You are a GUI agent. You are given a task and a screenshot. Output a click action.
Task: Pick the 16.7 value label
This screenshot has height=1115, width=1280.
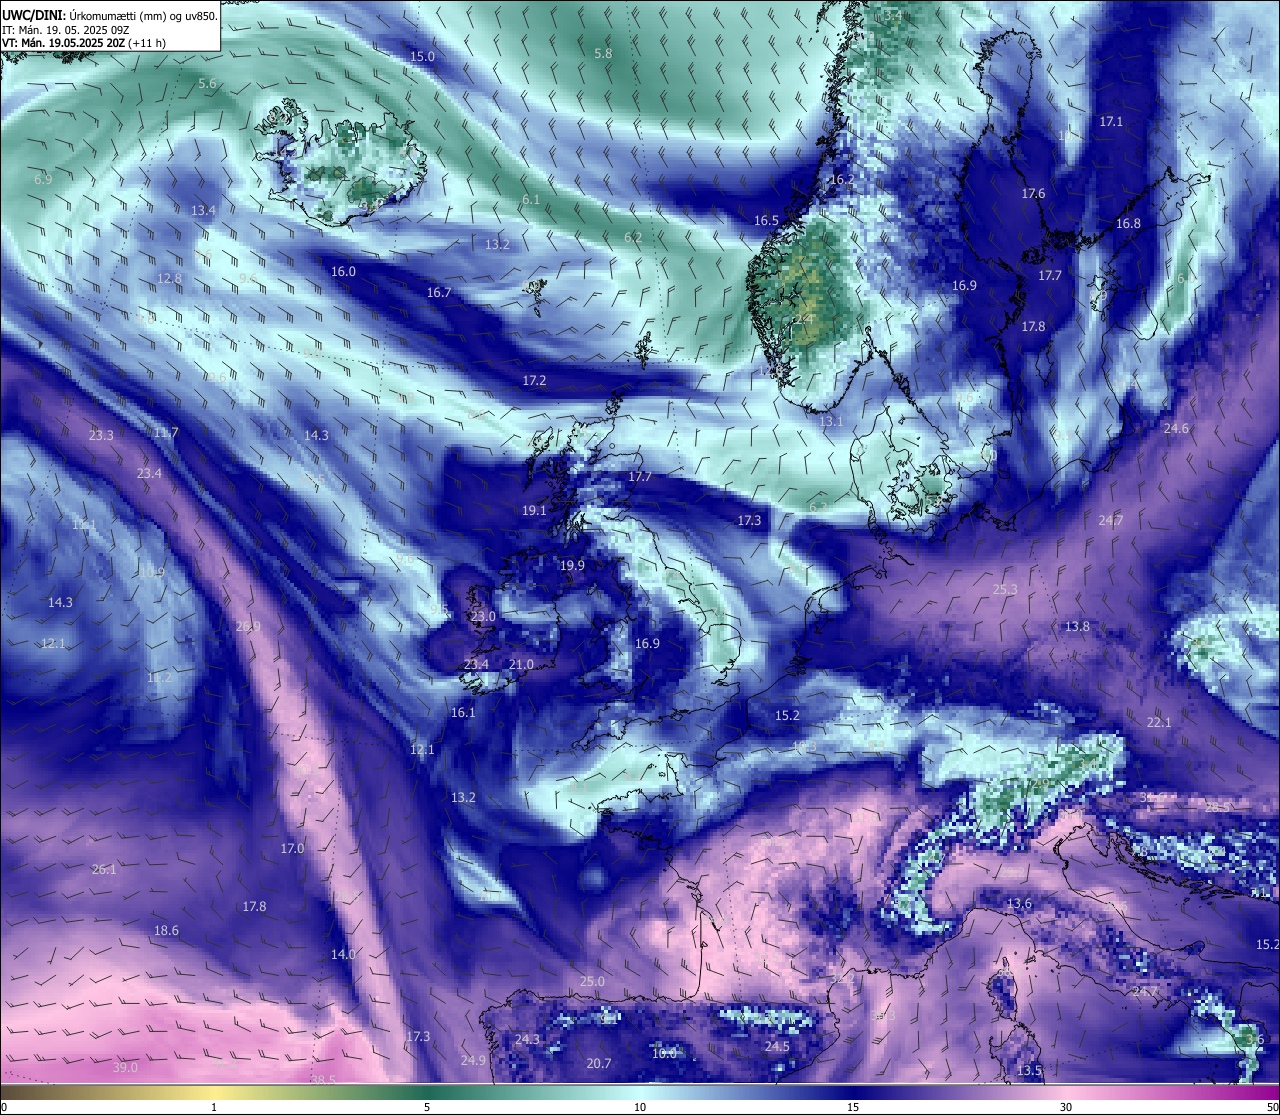439,293
